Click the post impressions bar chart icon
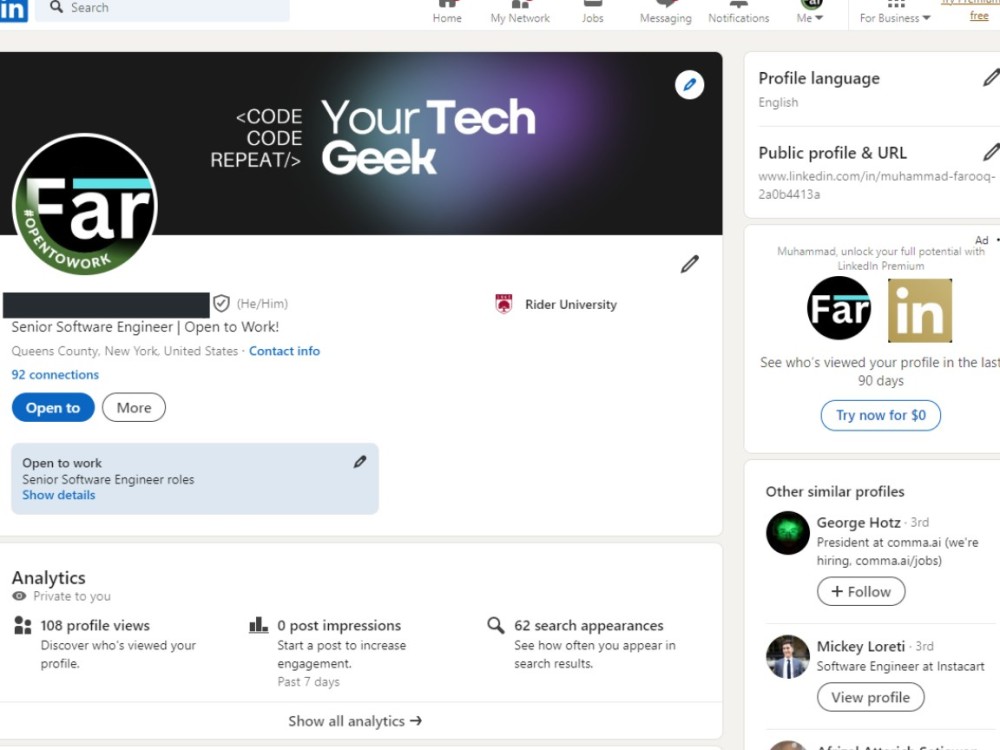The width and height of the screenshot is (1000, 750). point(258,625)
